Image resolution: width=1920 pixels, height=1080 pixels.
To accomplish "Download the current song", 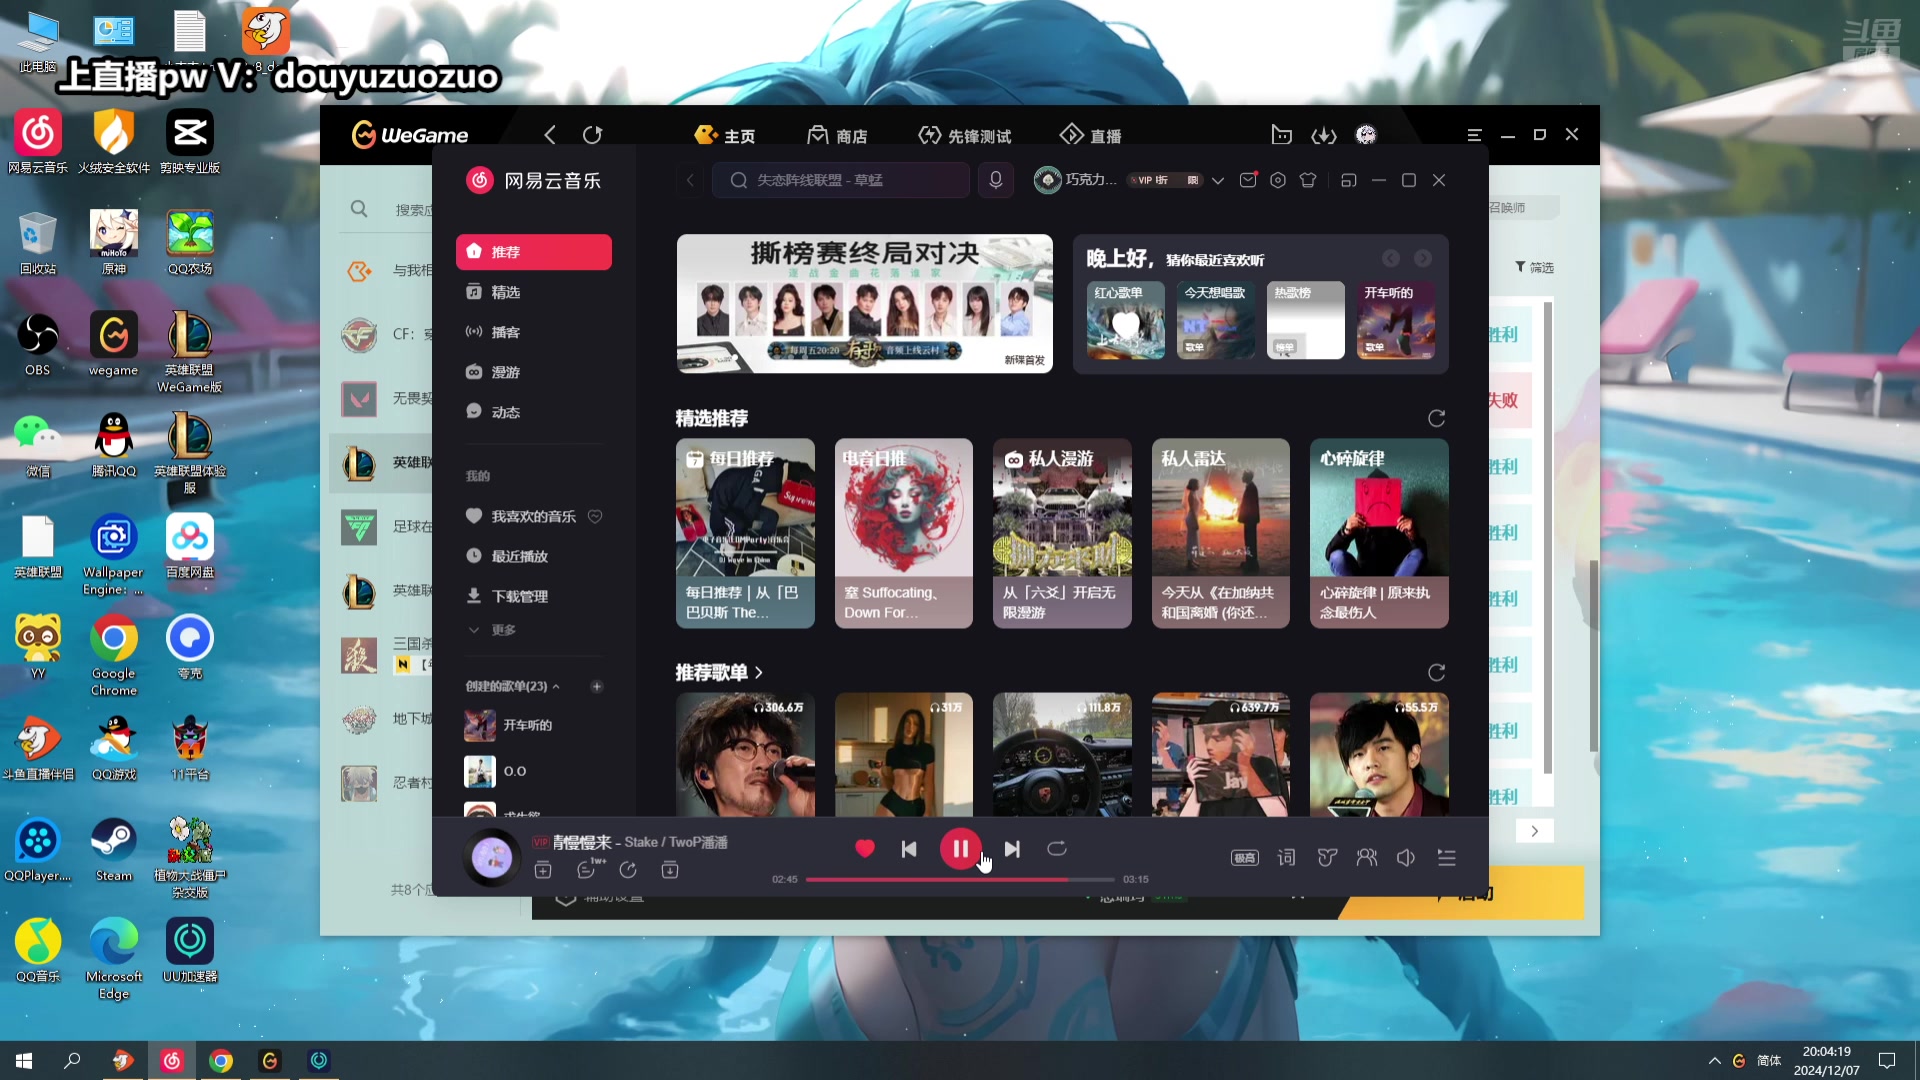I will pyautogui.click(x=670, y=870).
